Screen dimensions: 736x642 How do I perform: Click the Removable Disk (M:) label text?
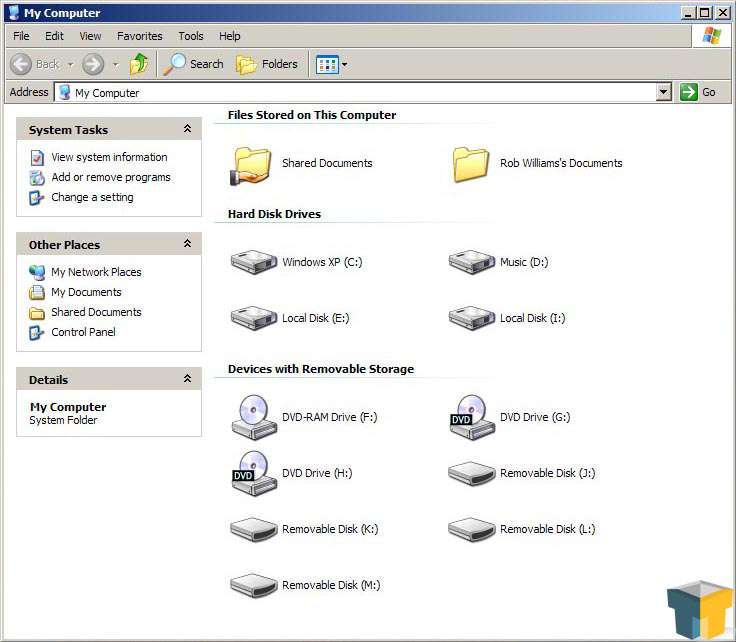pyautogui.click(x=331, y=585)
